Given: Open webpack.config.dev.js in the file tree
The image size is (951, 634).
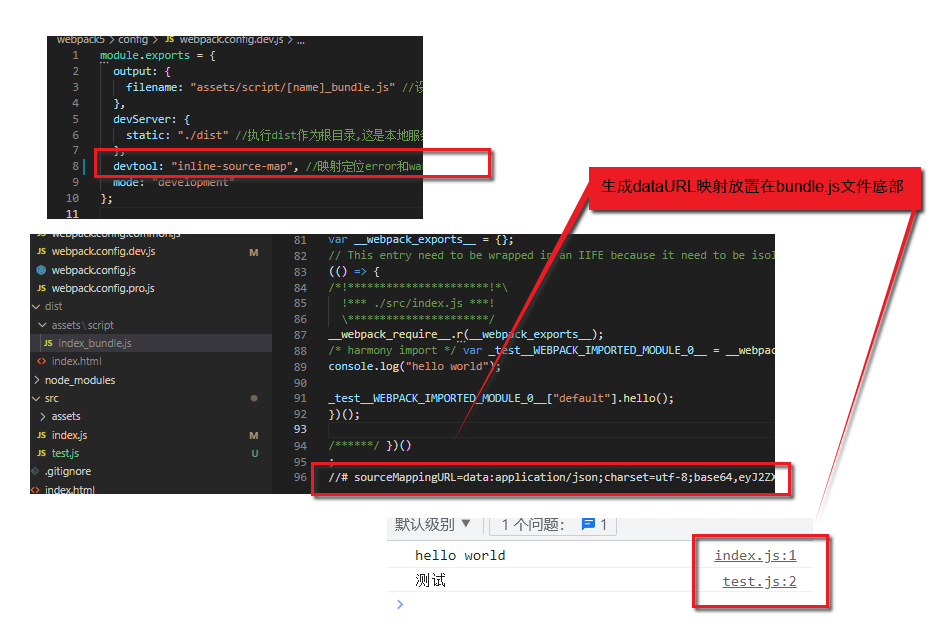Looking at the screenshot, I should click(103, 251).
